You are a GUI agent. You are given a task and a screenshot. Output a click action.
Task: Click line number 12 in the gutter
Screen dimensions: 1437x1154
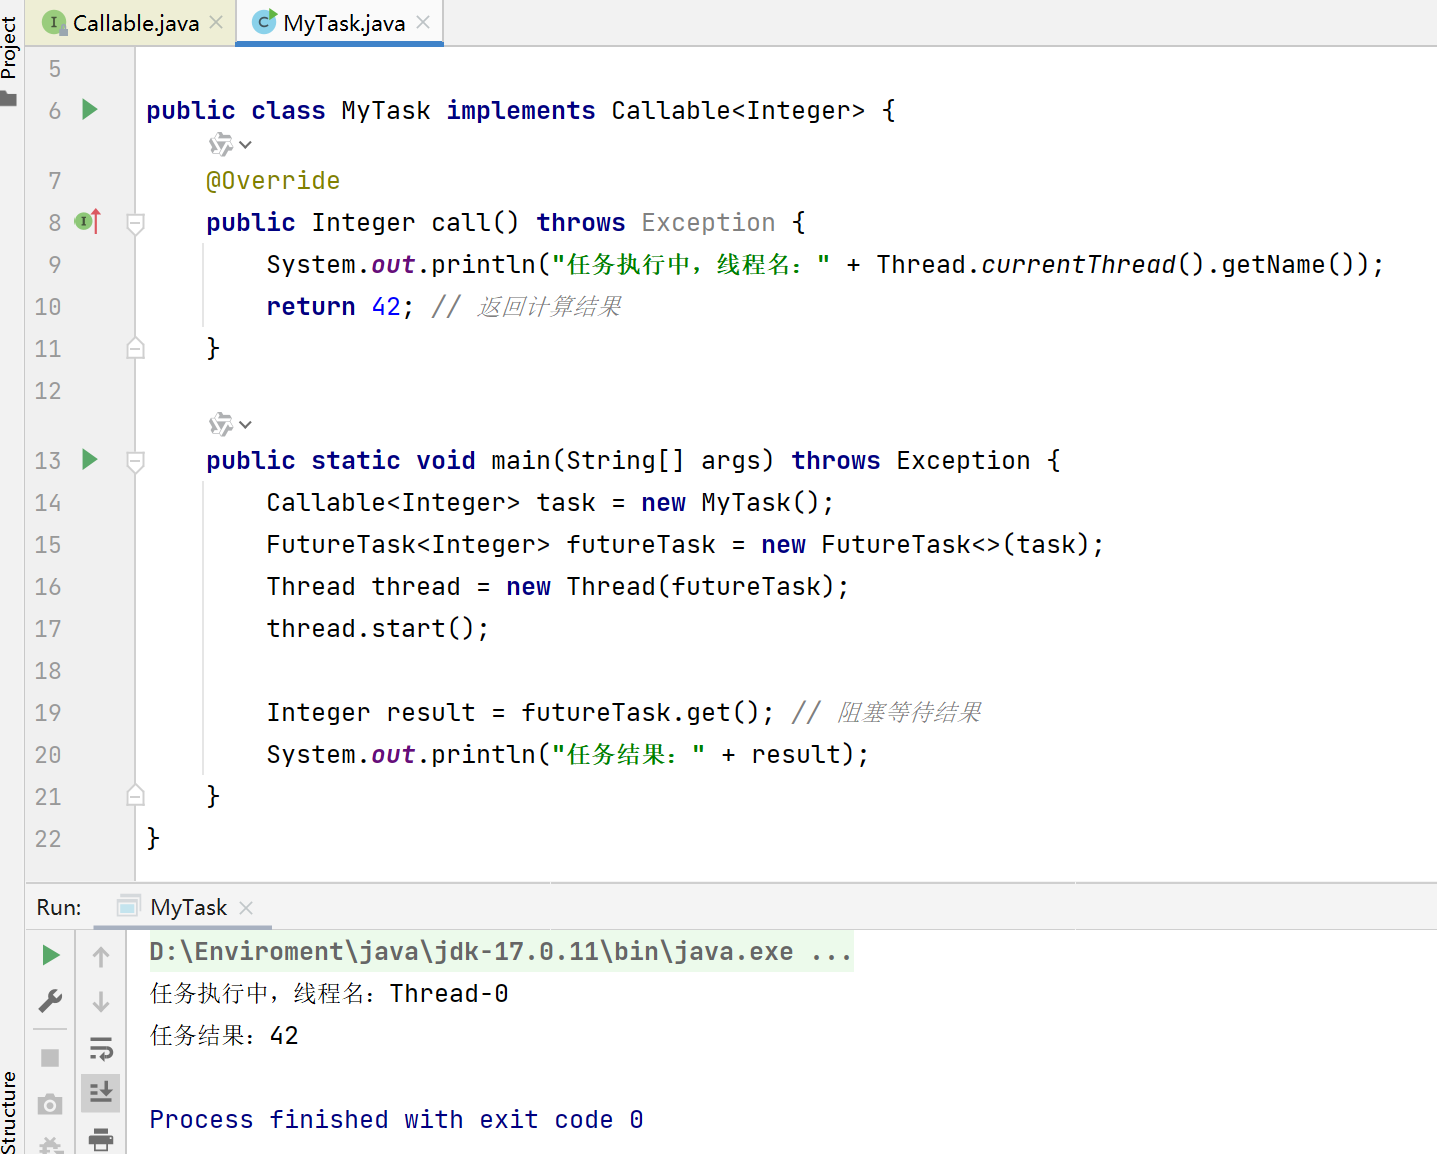click(x=48, y=390)
